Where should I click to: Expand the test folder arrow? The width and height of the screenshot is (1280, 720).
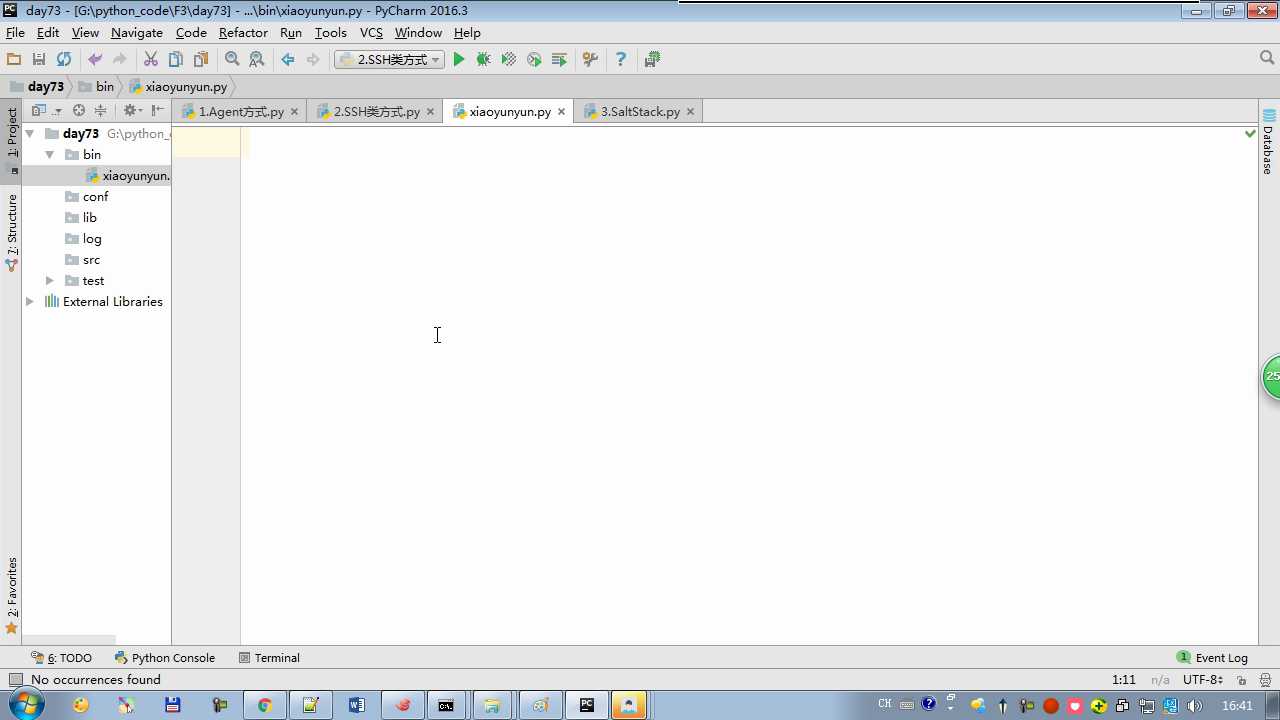pos(50,281)
